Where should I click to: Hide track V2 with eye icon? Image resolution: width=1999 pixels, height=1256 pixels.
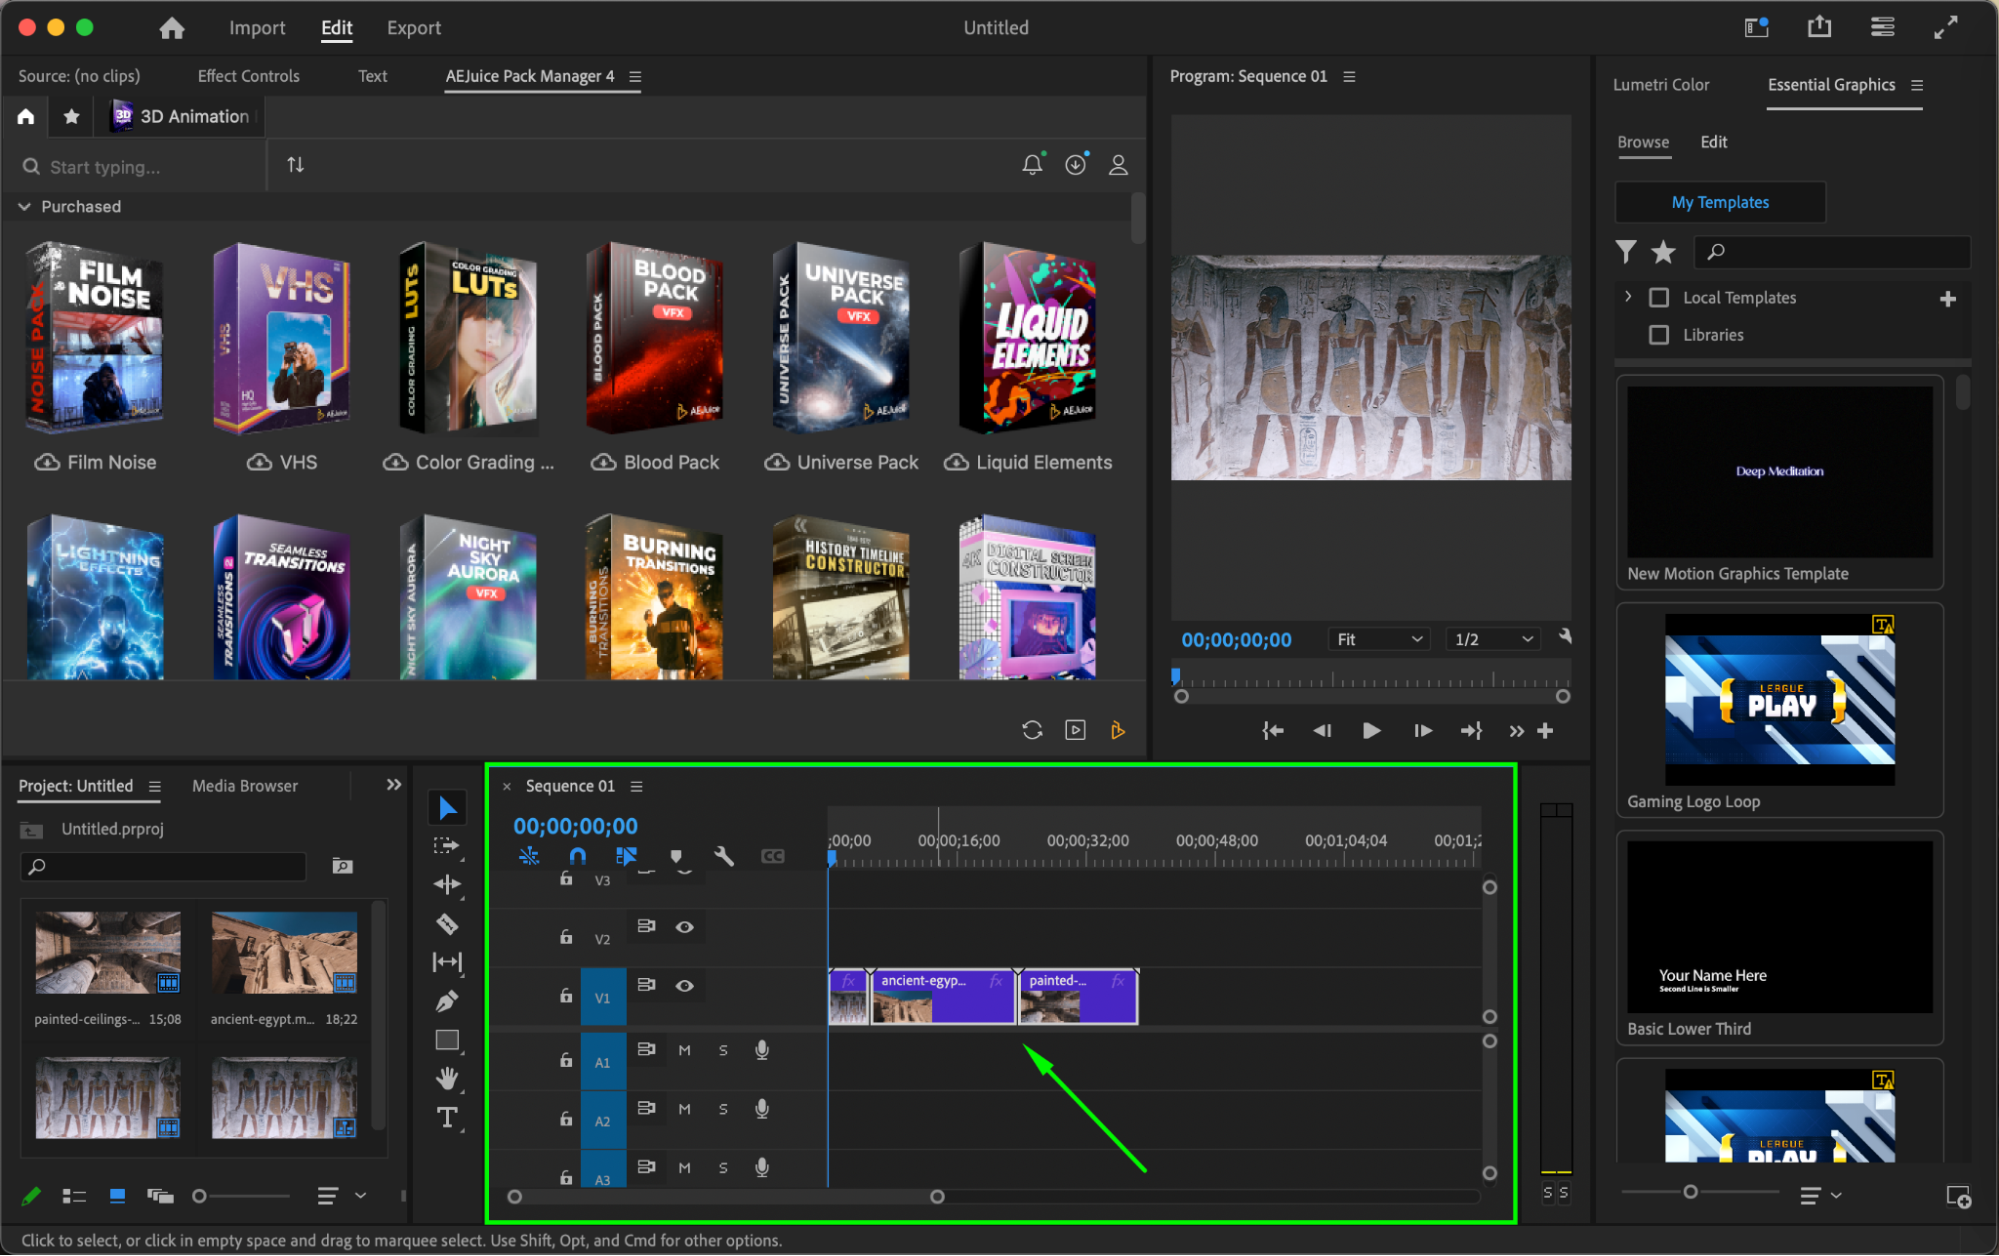pyautogui.click(x=684, y=927)
